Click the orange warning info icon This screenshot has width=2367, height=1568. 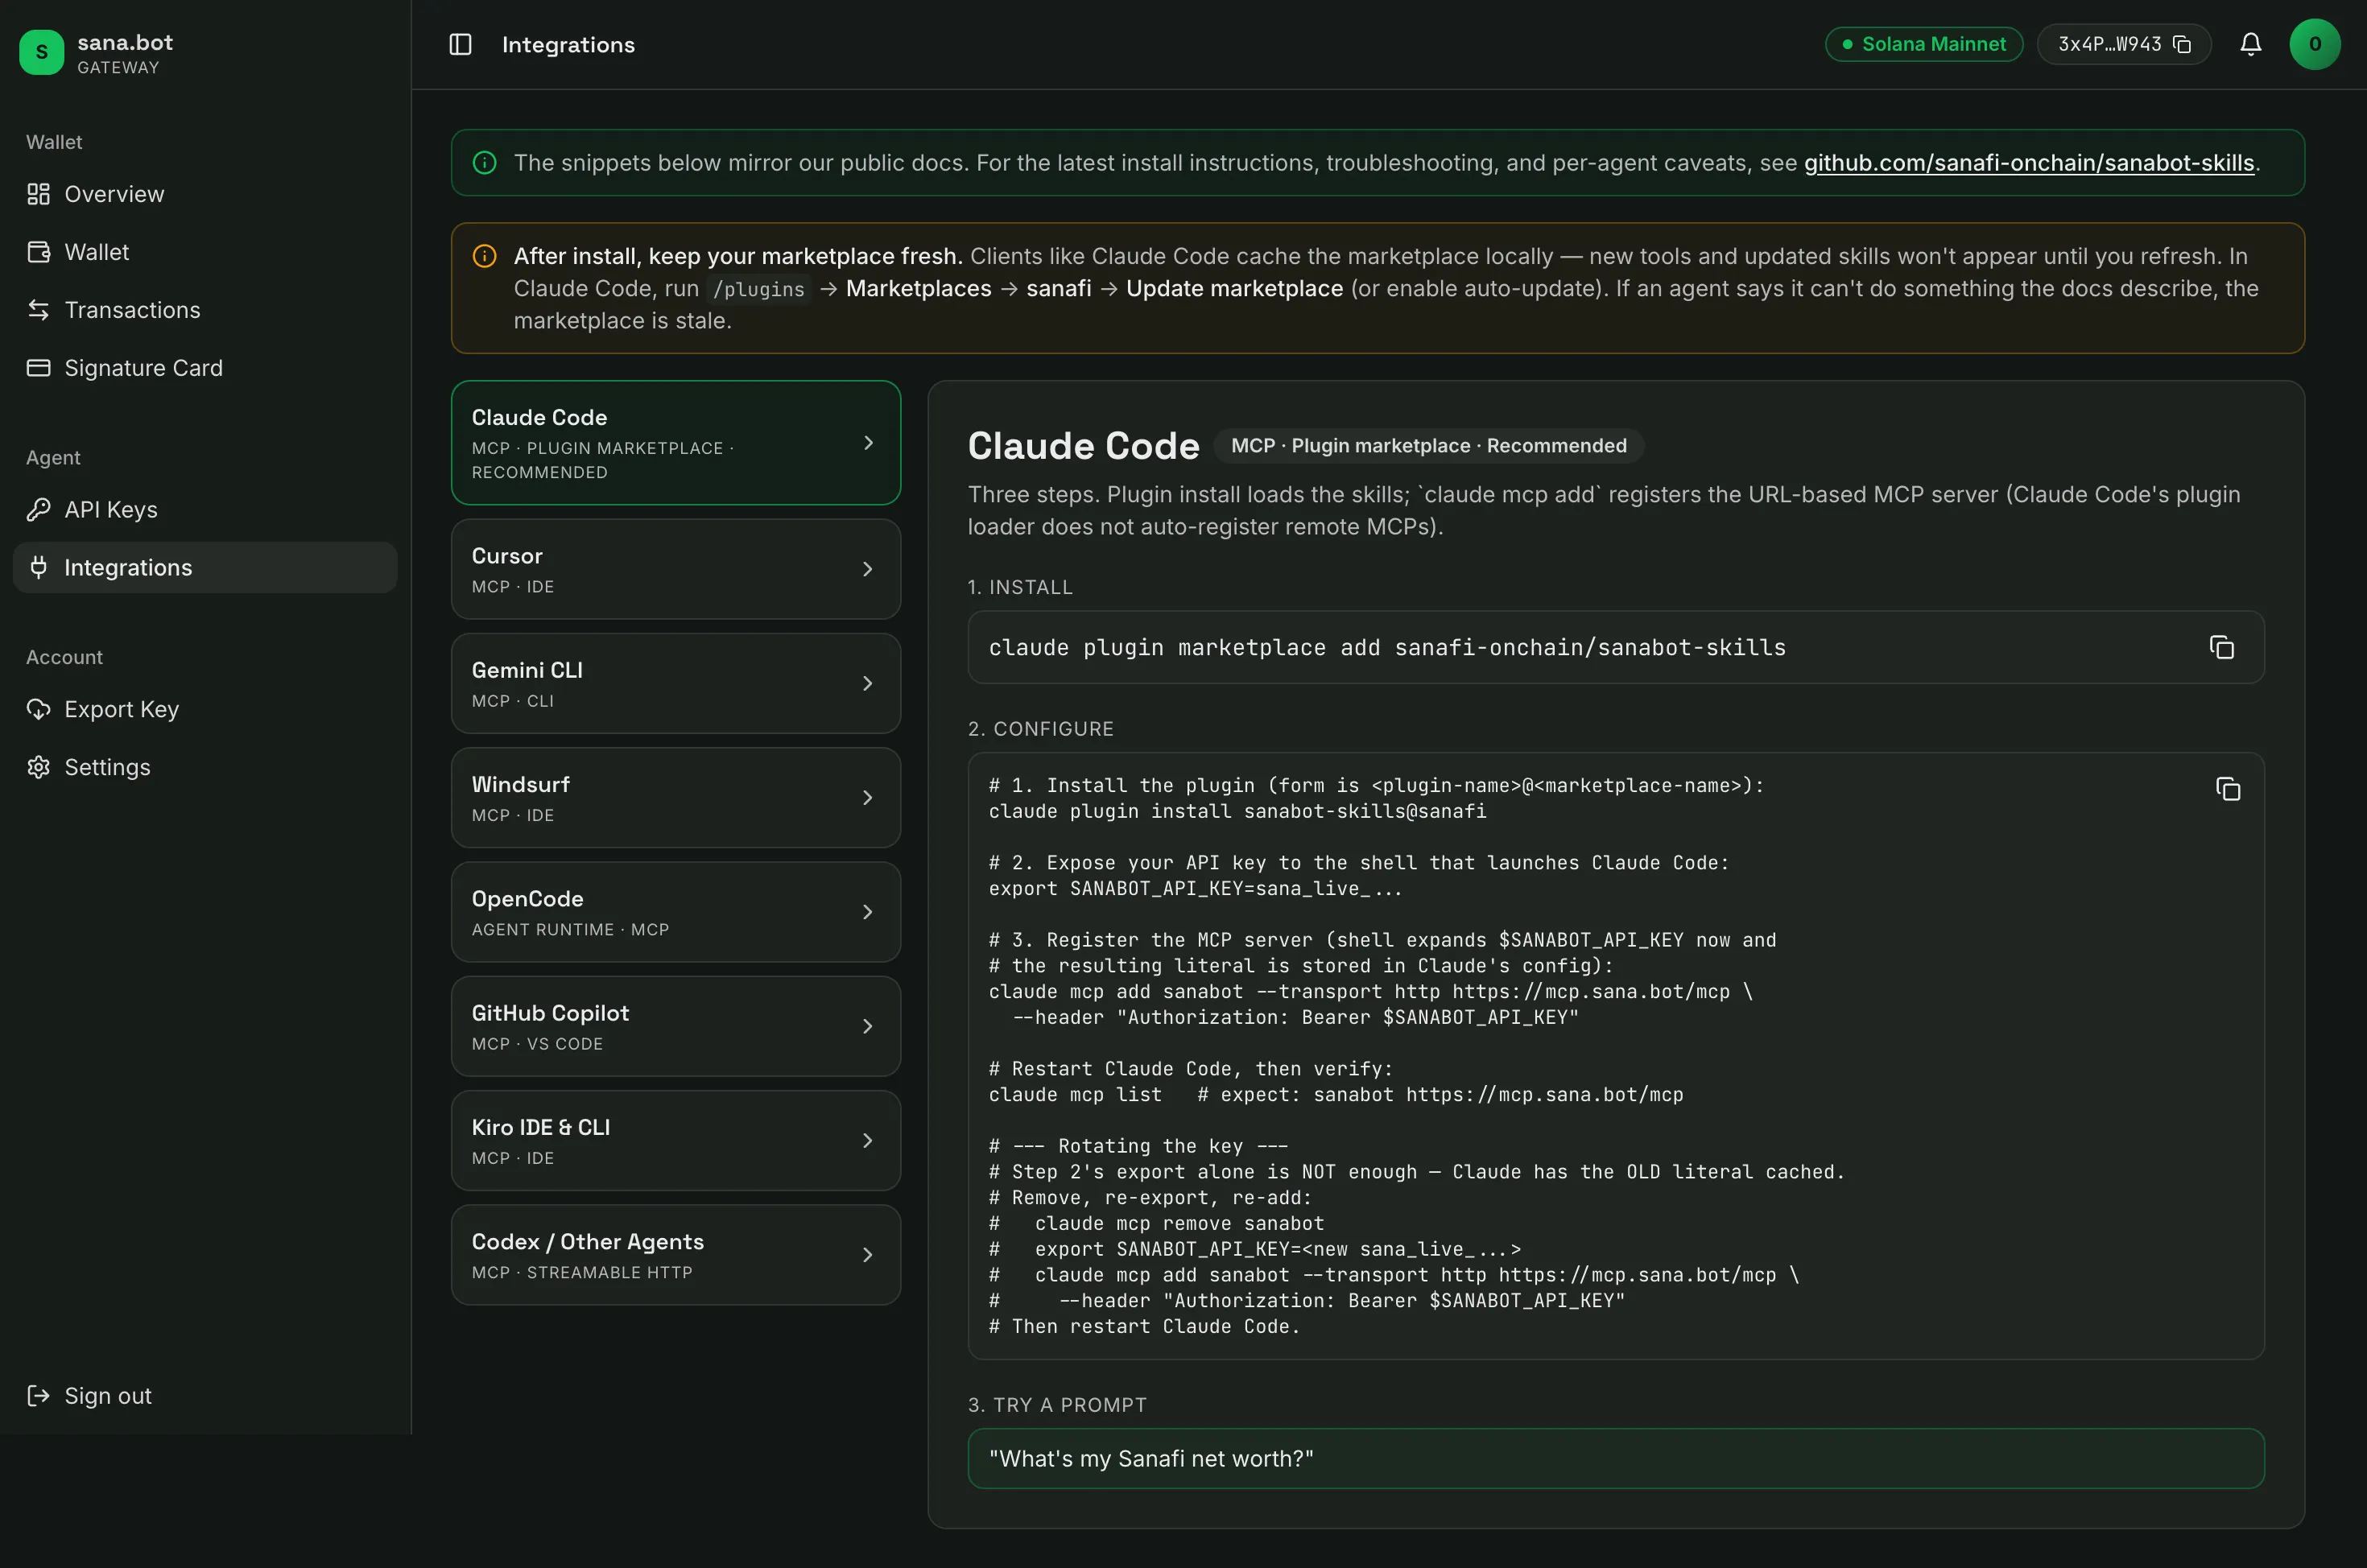[x=484, y=257]
